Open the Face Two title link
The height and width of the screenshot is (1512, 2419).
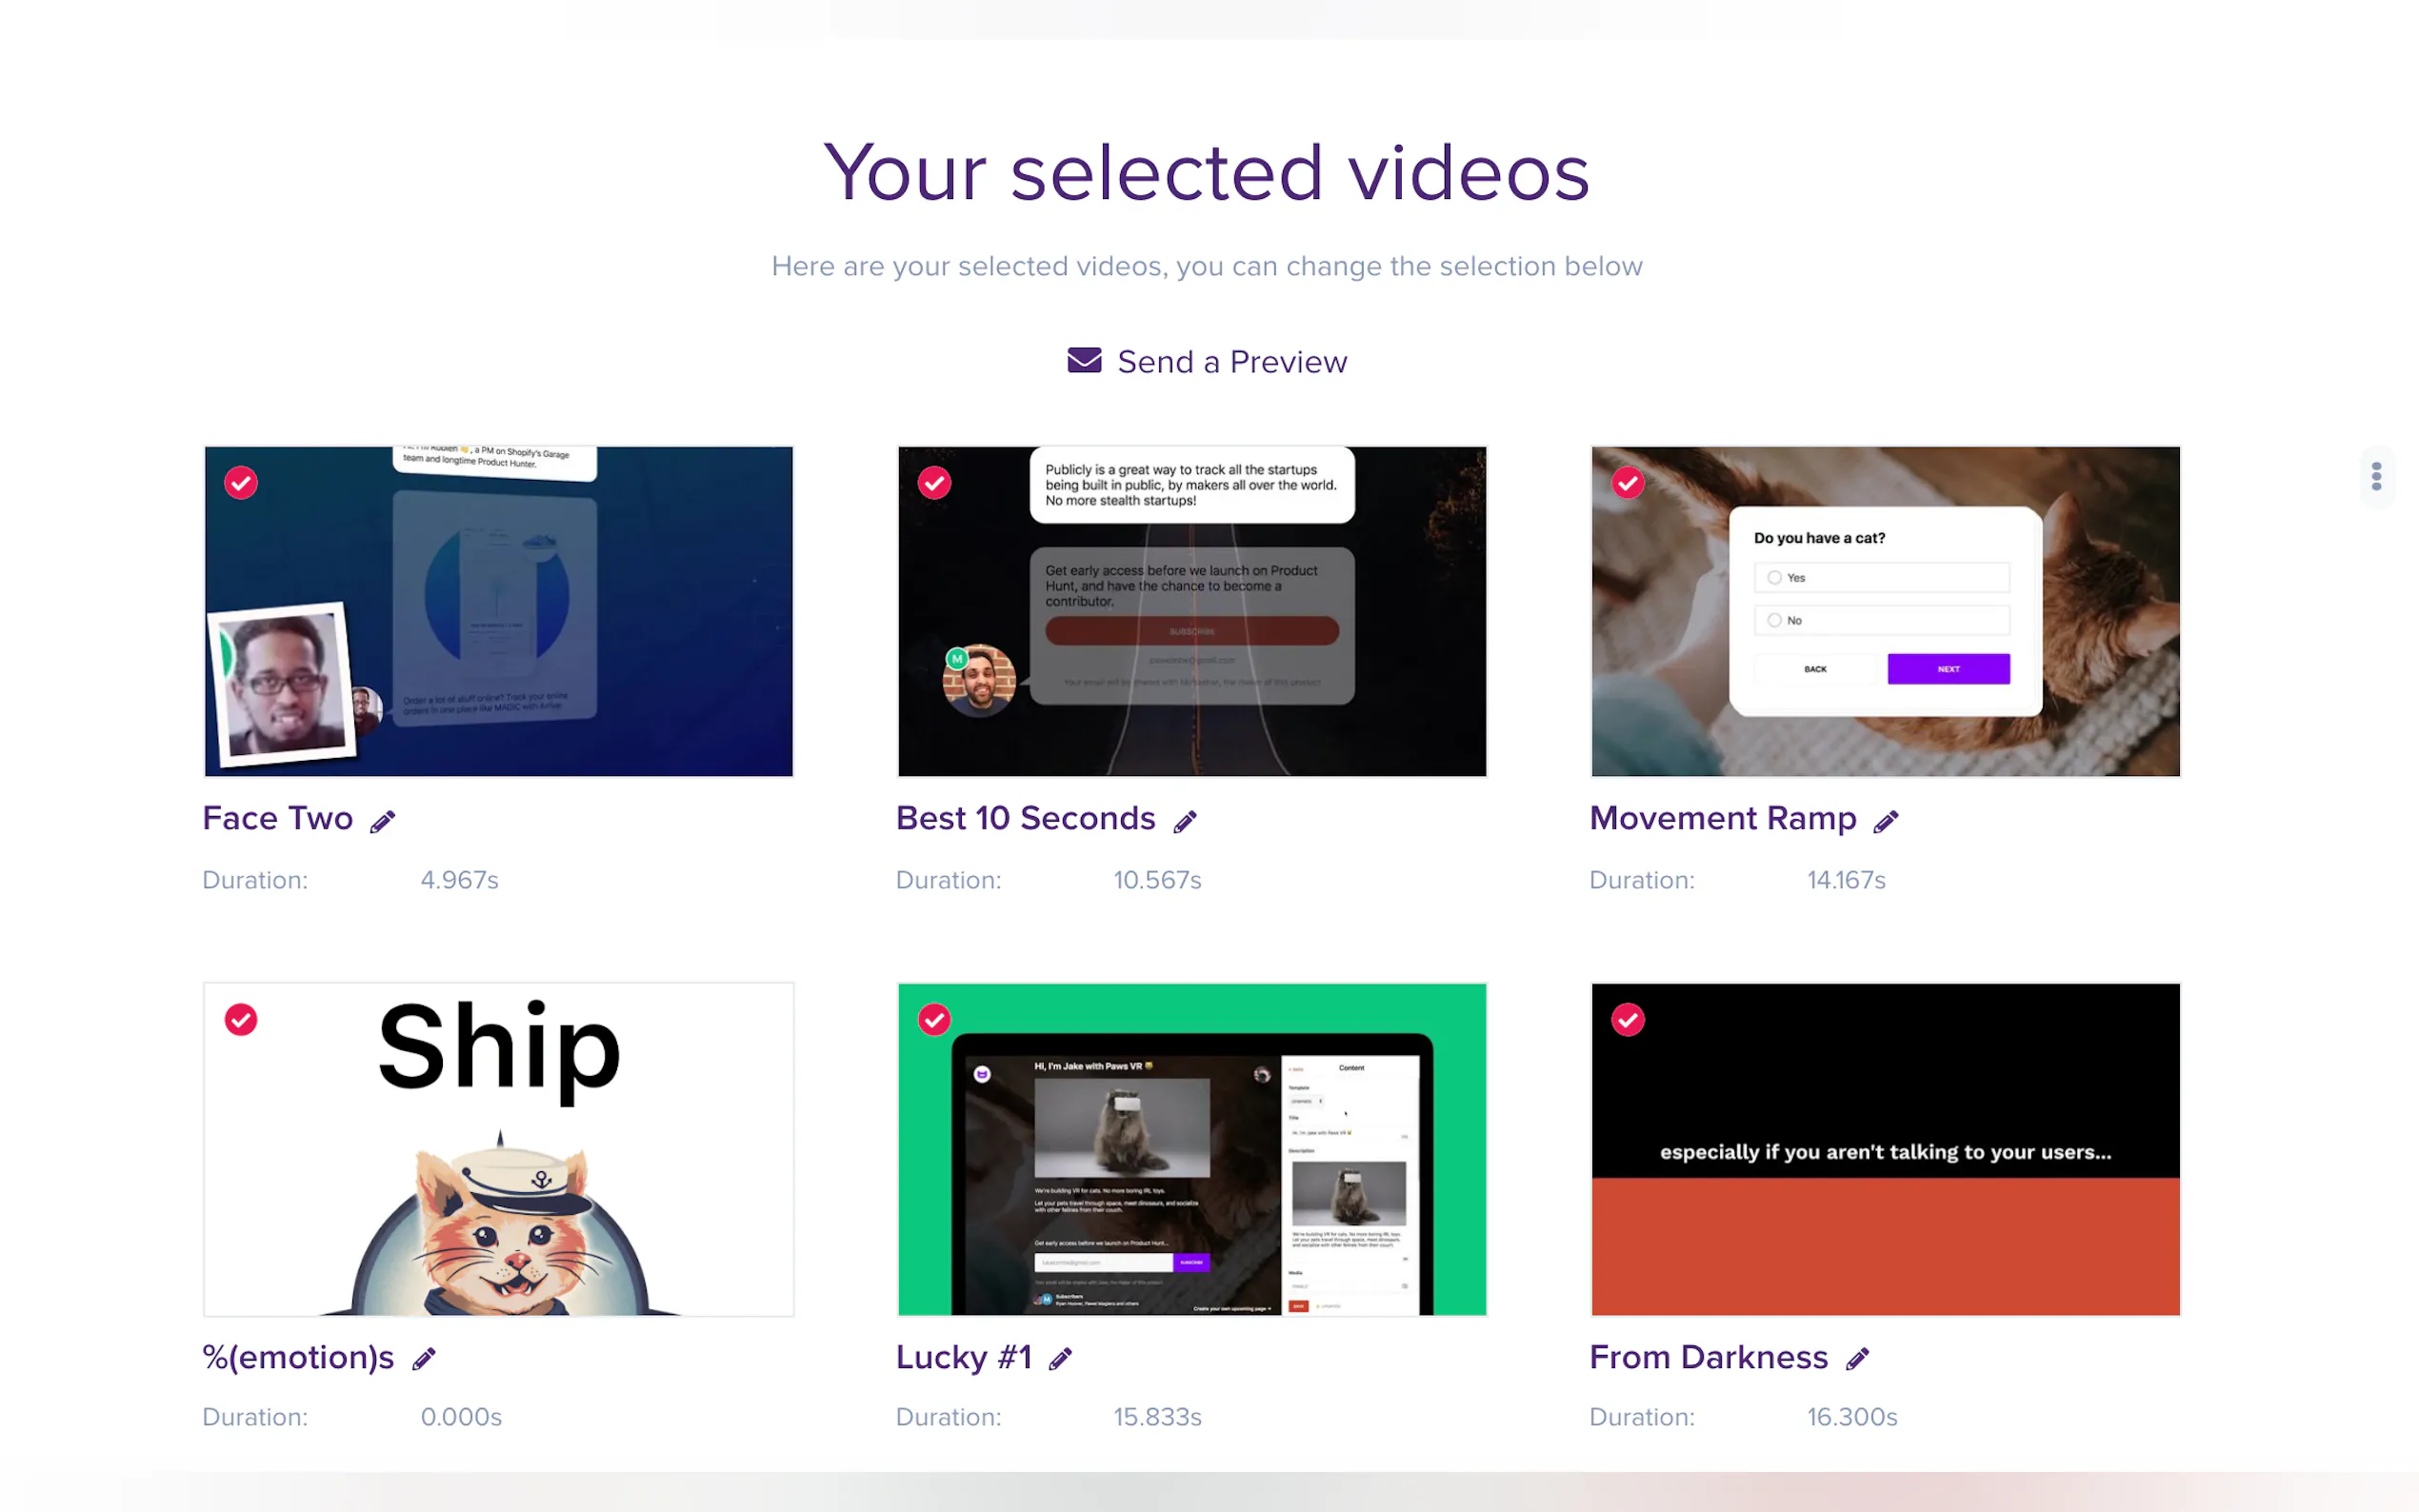pyautogui.click(x=278, y=819)
